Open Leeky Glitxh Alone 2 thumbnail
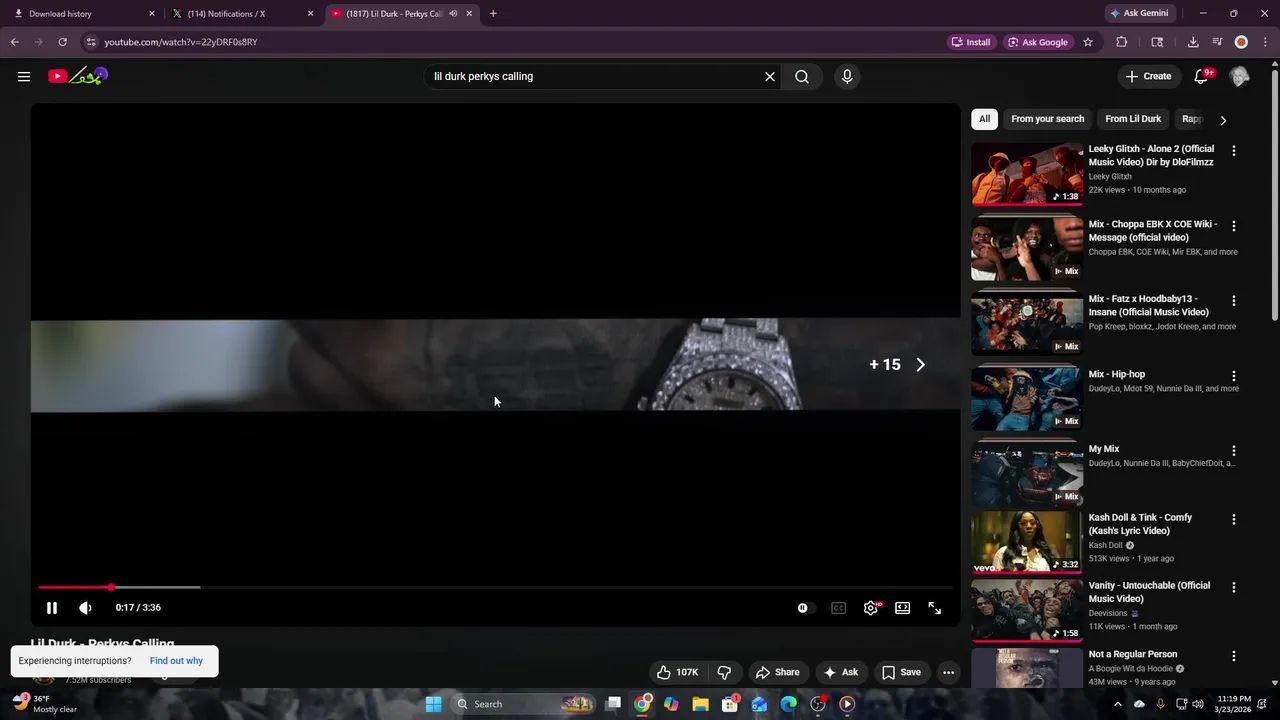 pos(1027,174)
